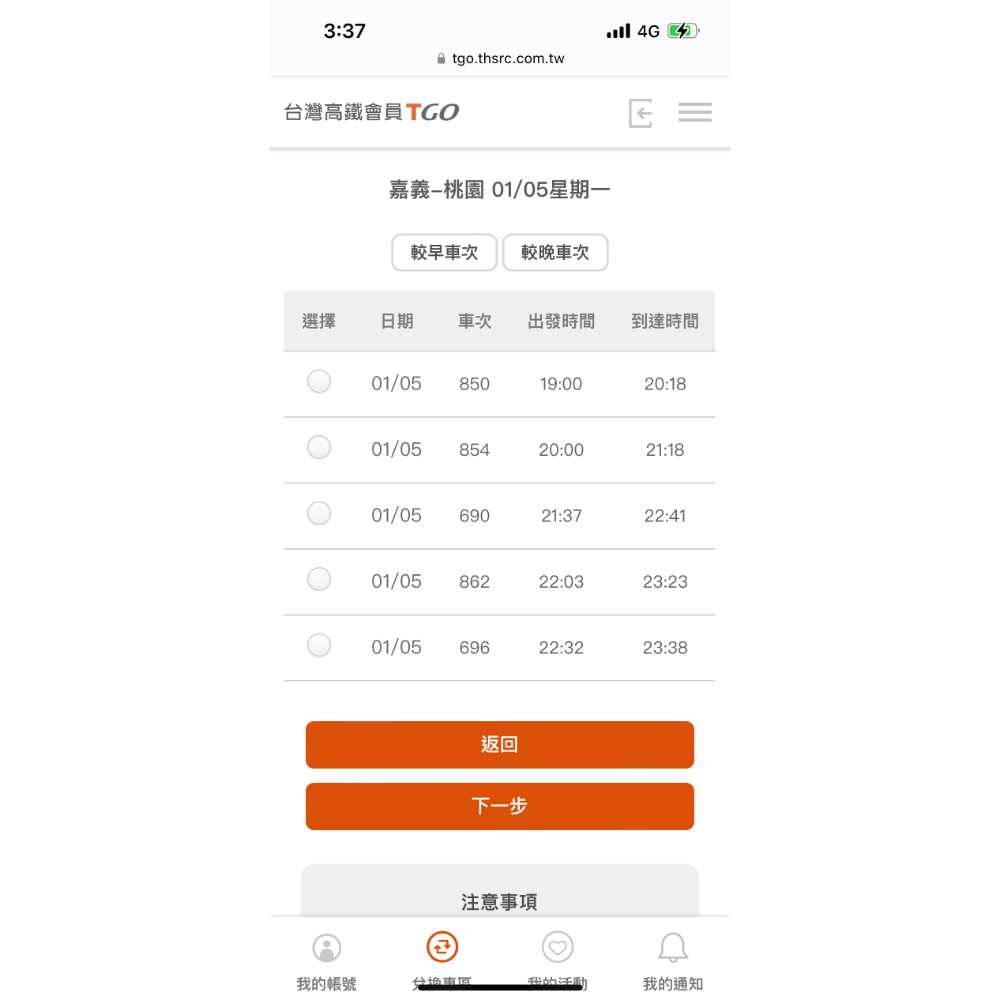
Task: Open the hamburger menu icon
Action: click(695, 112)
